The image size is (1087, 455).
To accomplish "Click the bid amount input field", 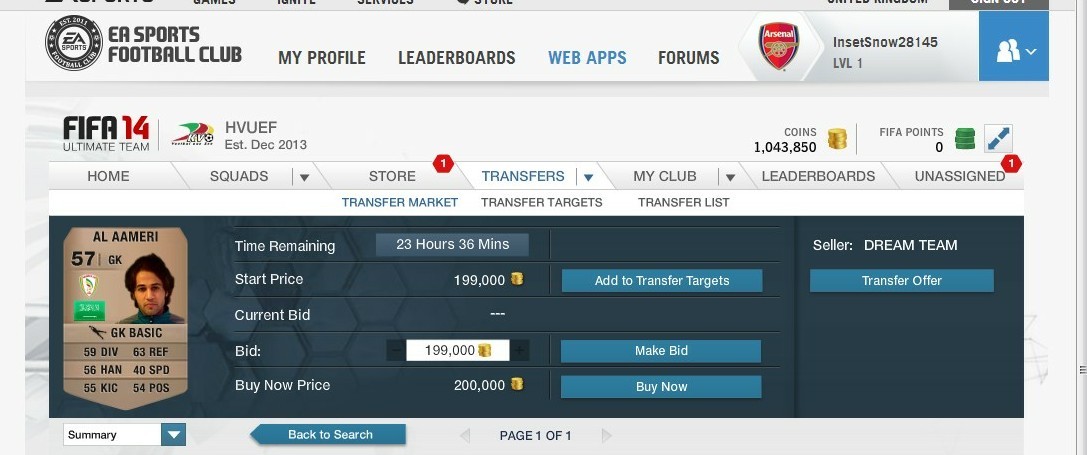I will [458, 350].
